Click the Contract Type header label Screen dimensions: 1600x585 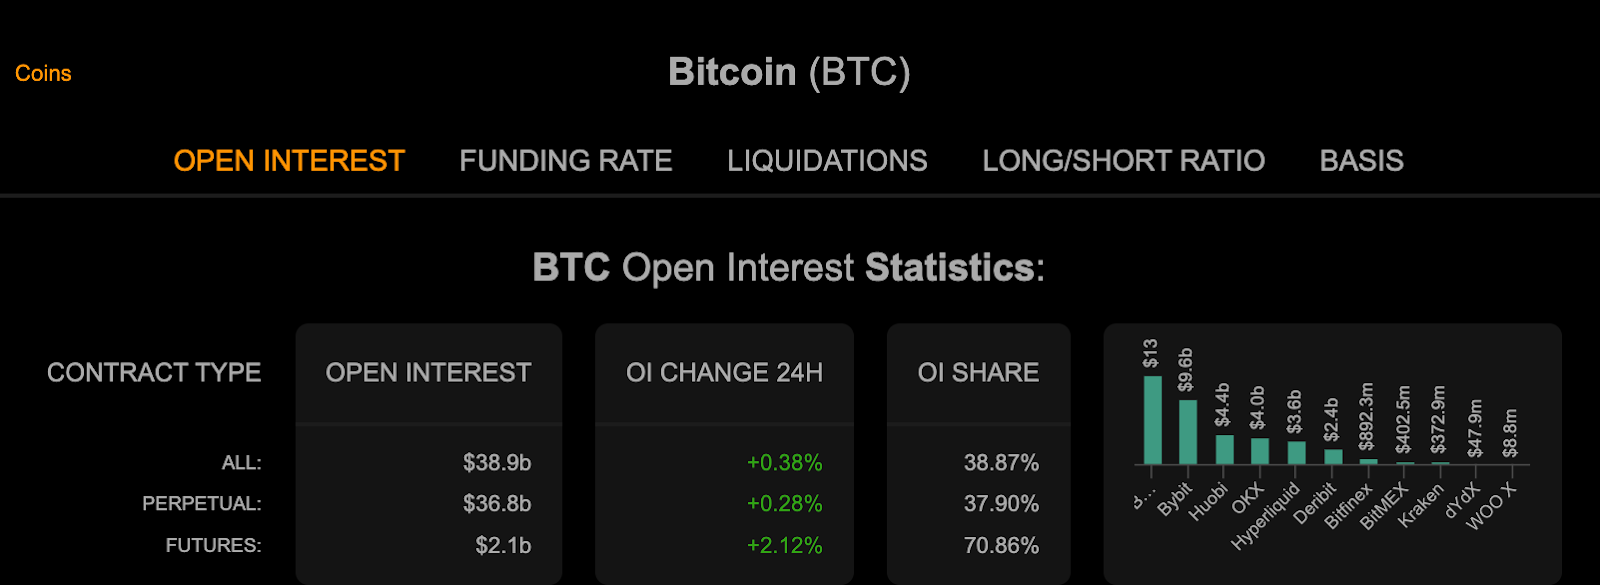(x=154, y=373)
